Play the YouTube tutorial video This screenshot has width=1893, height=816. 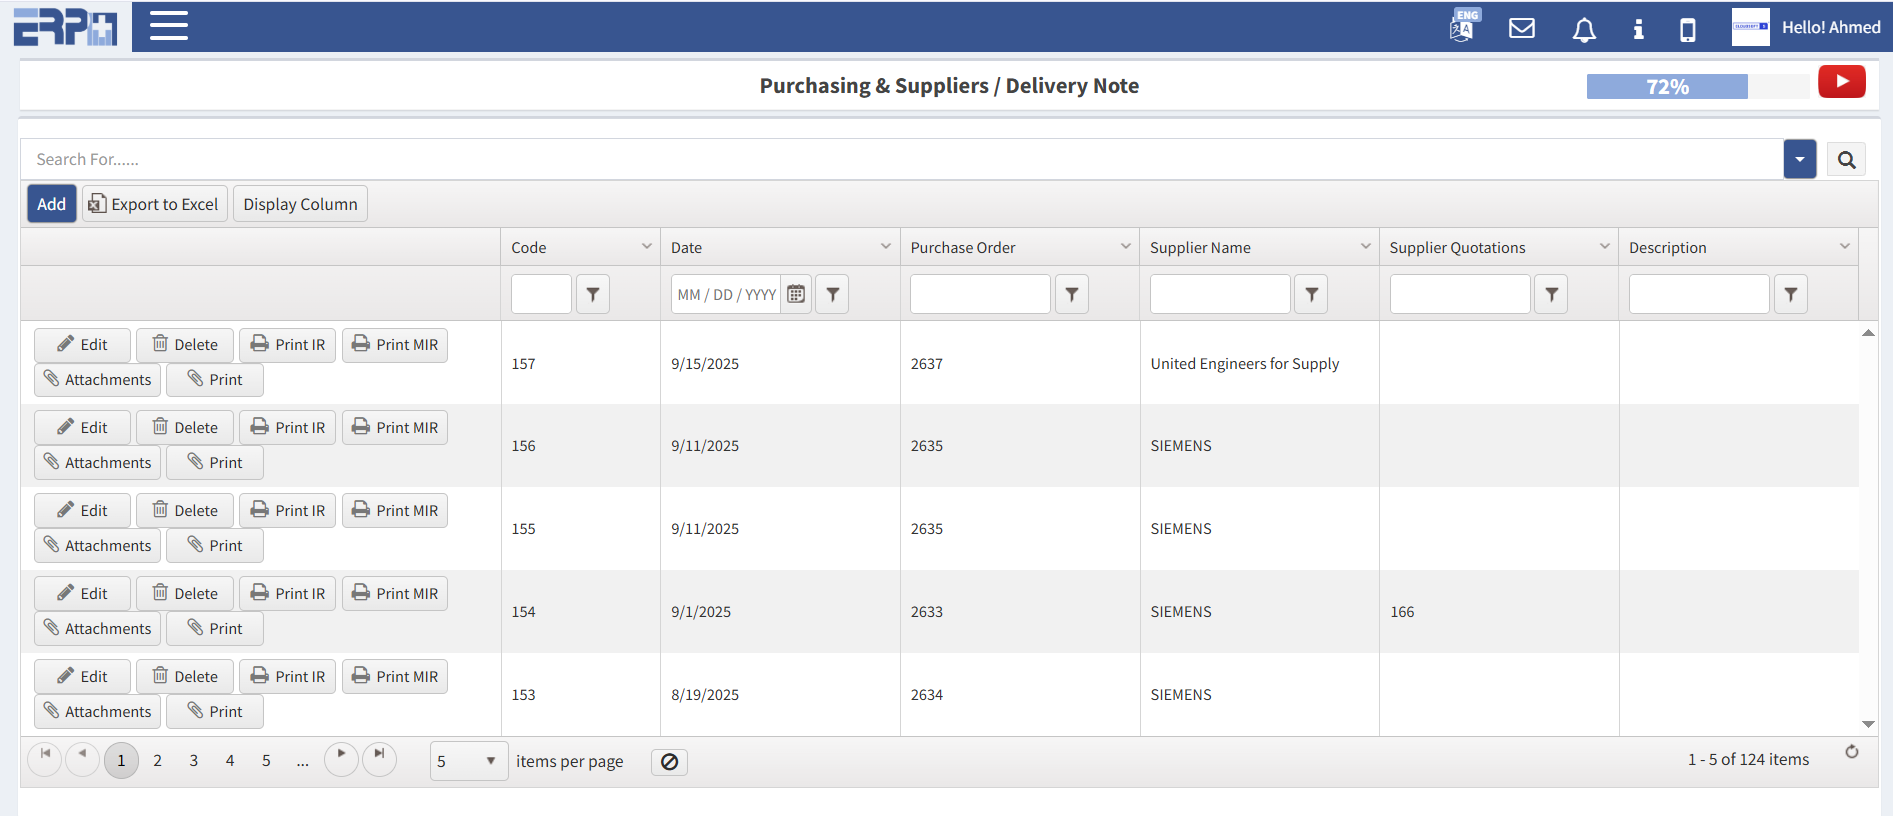click(x=1841, y=82)
